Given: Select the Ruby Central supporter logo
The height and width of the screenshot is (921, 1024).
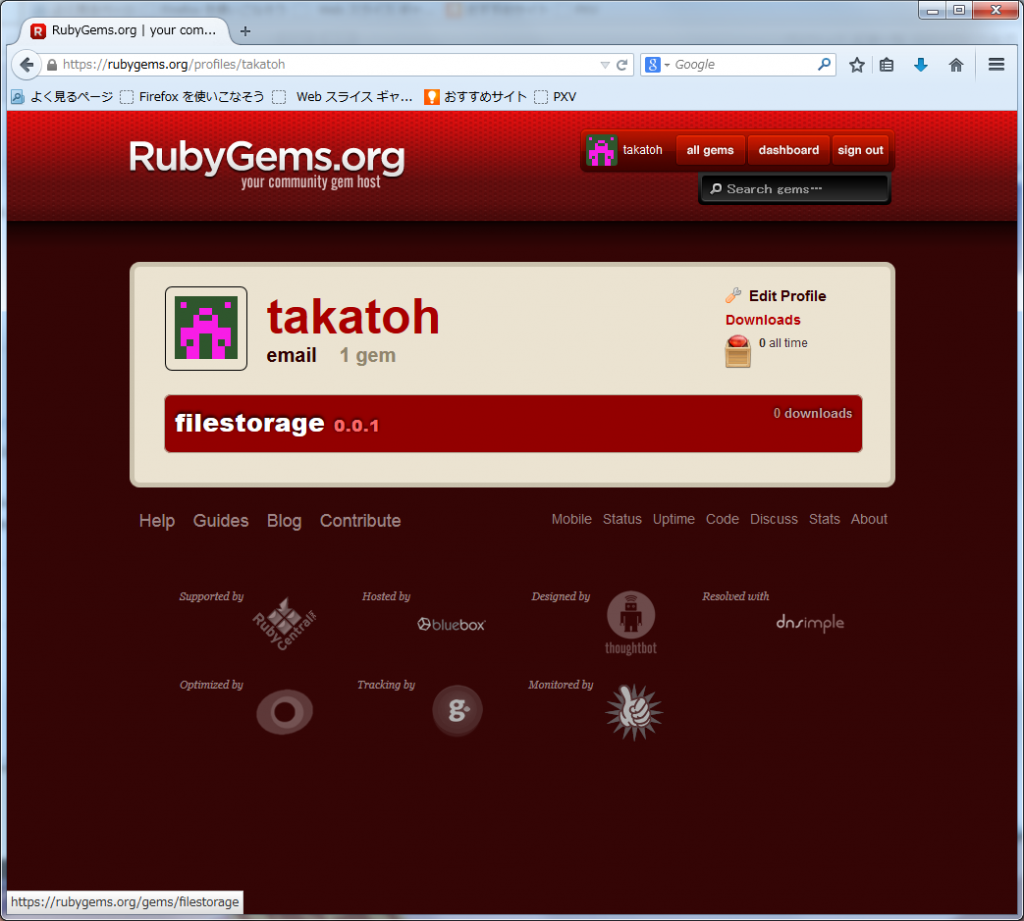Looking at the screenshot, I should pos(284,622).
